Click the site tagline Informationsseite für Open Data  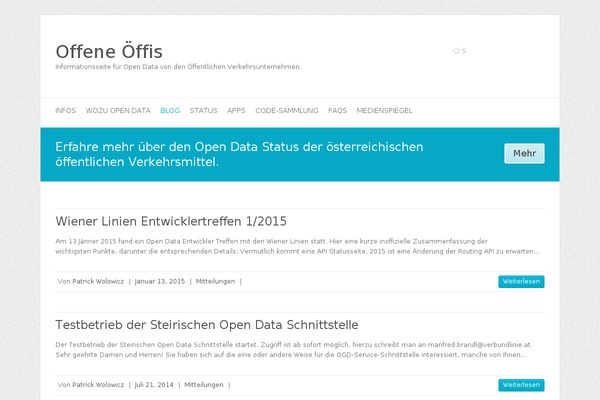pos(177,67)
